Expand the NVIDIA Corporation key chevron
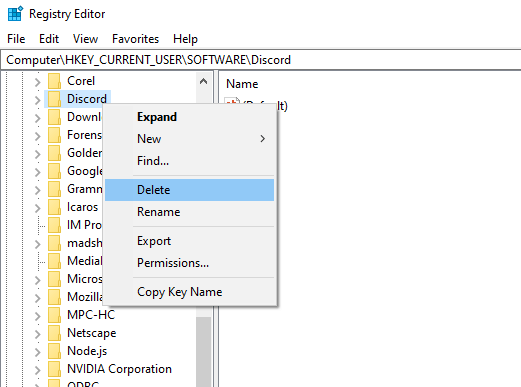This screenshot has width=521, height=387. click(37, 370)
